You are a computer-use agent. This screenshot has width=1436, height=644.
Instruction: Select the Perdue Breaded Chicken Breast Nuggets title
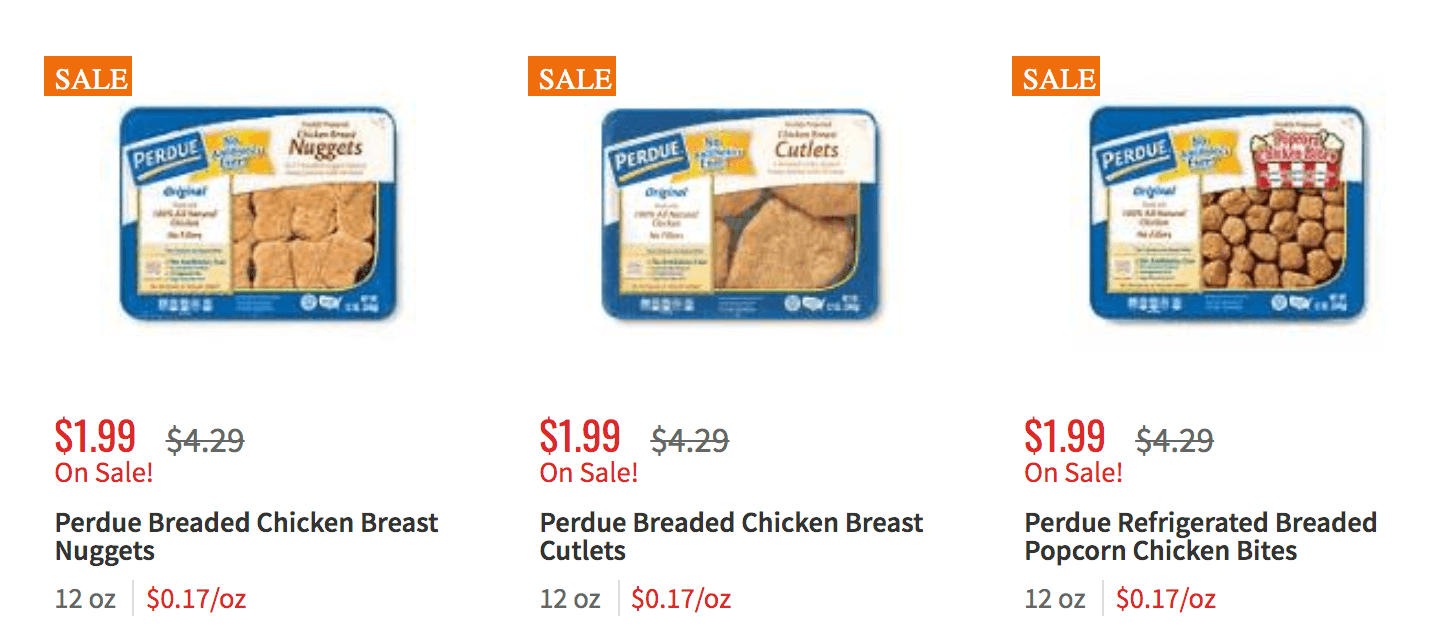[245, 536]
